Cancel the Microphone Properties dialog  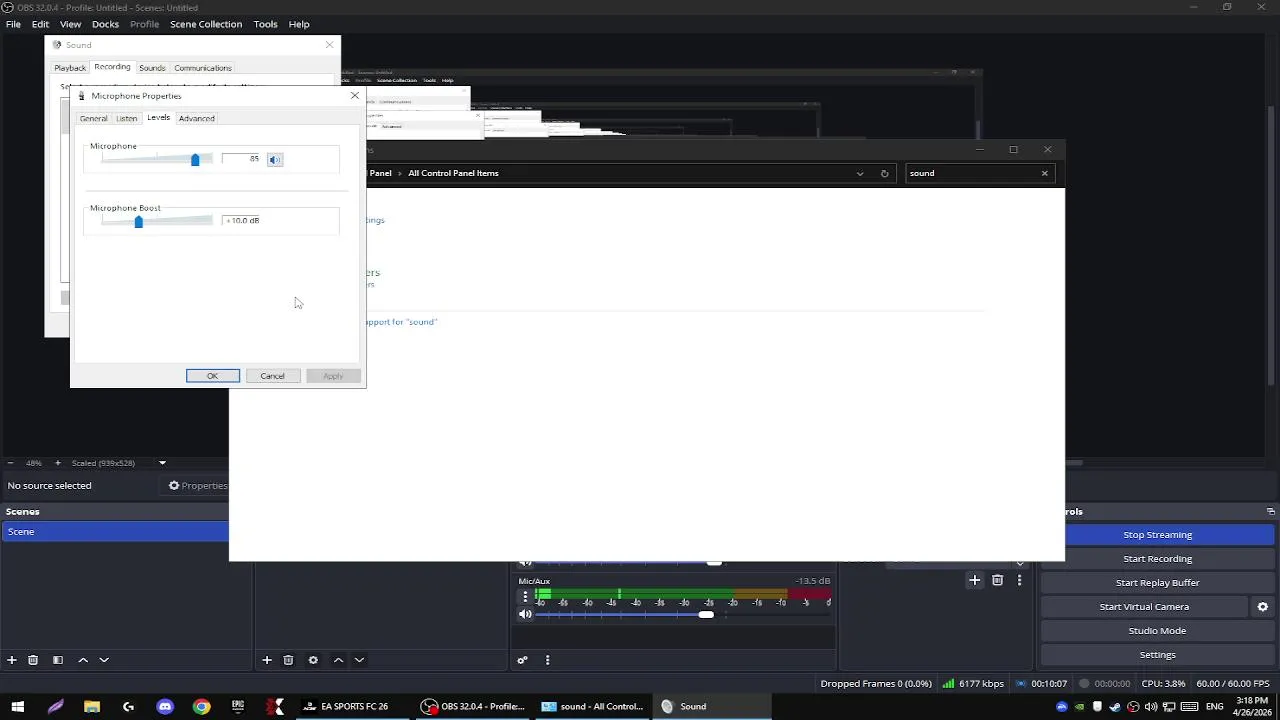point(272,376)
